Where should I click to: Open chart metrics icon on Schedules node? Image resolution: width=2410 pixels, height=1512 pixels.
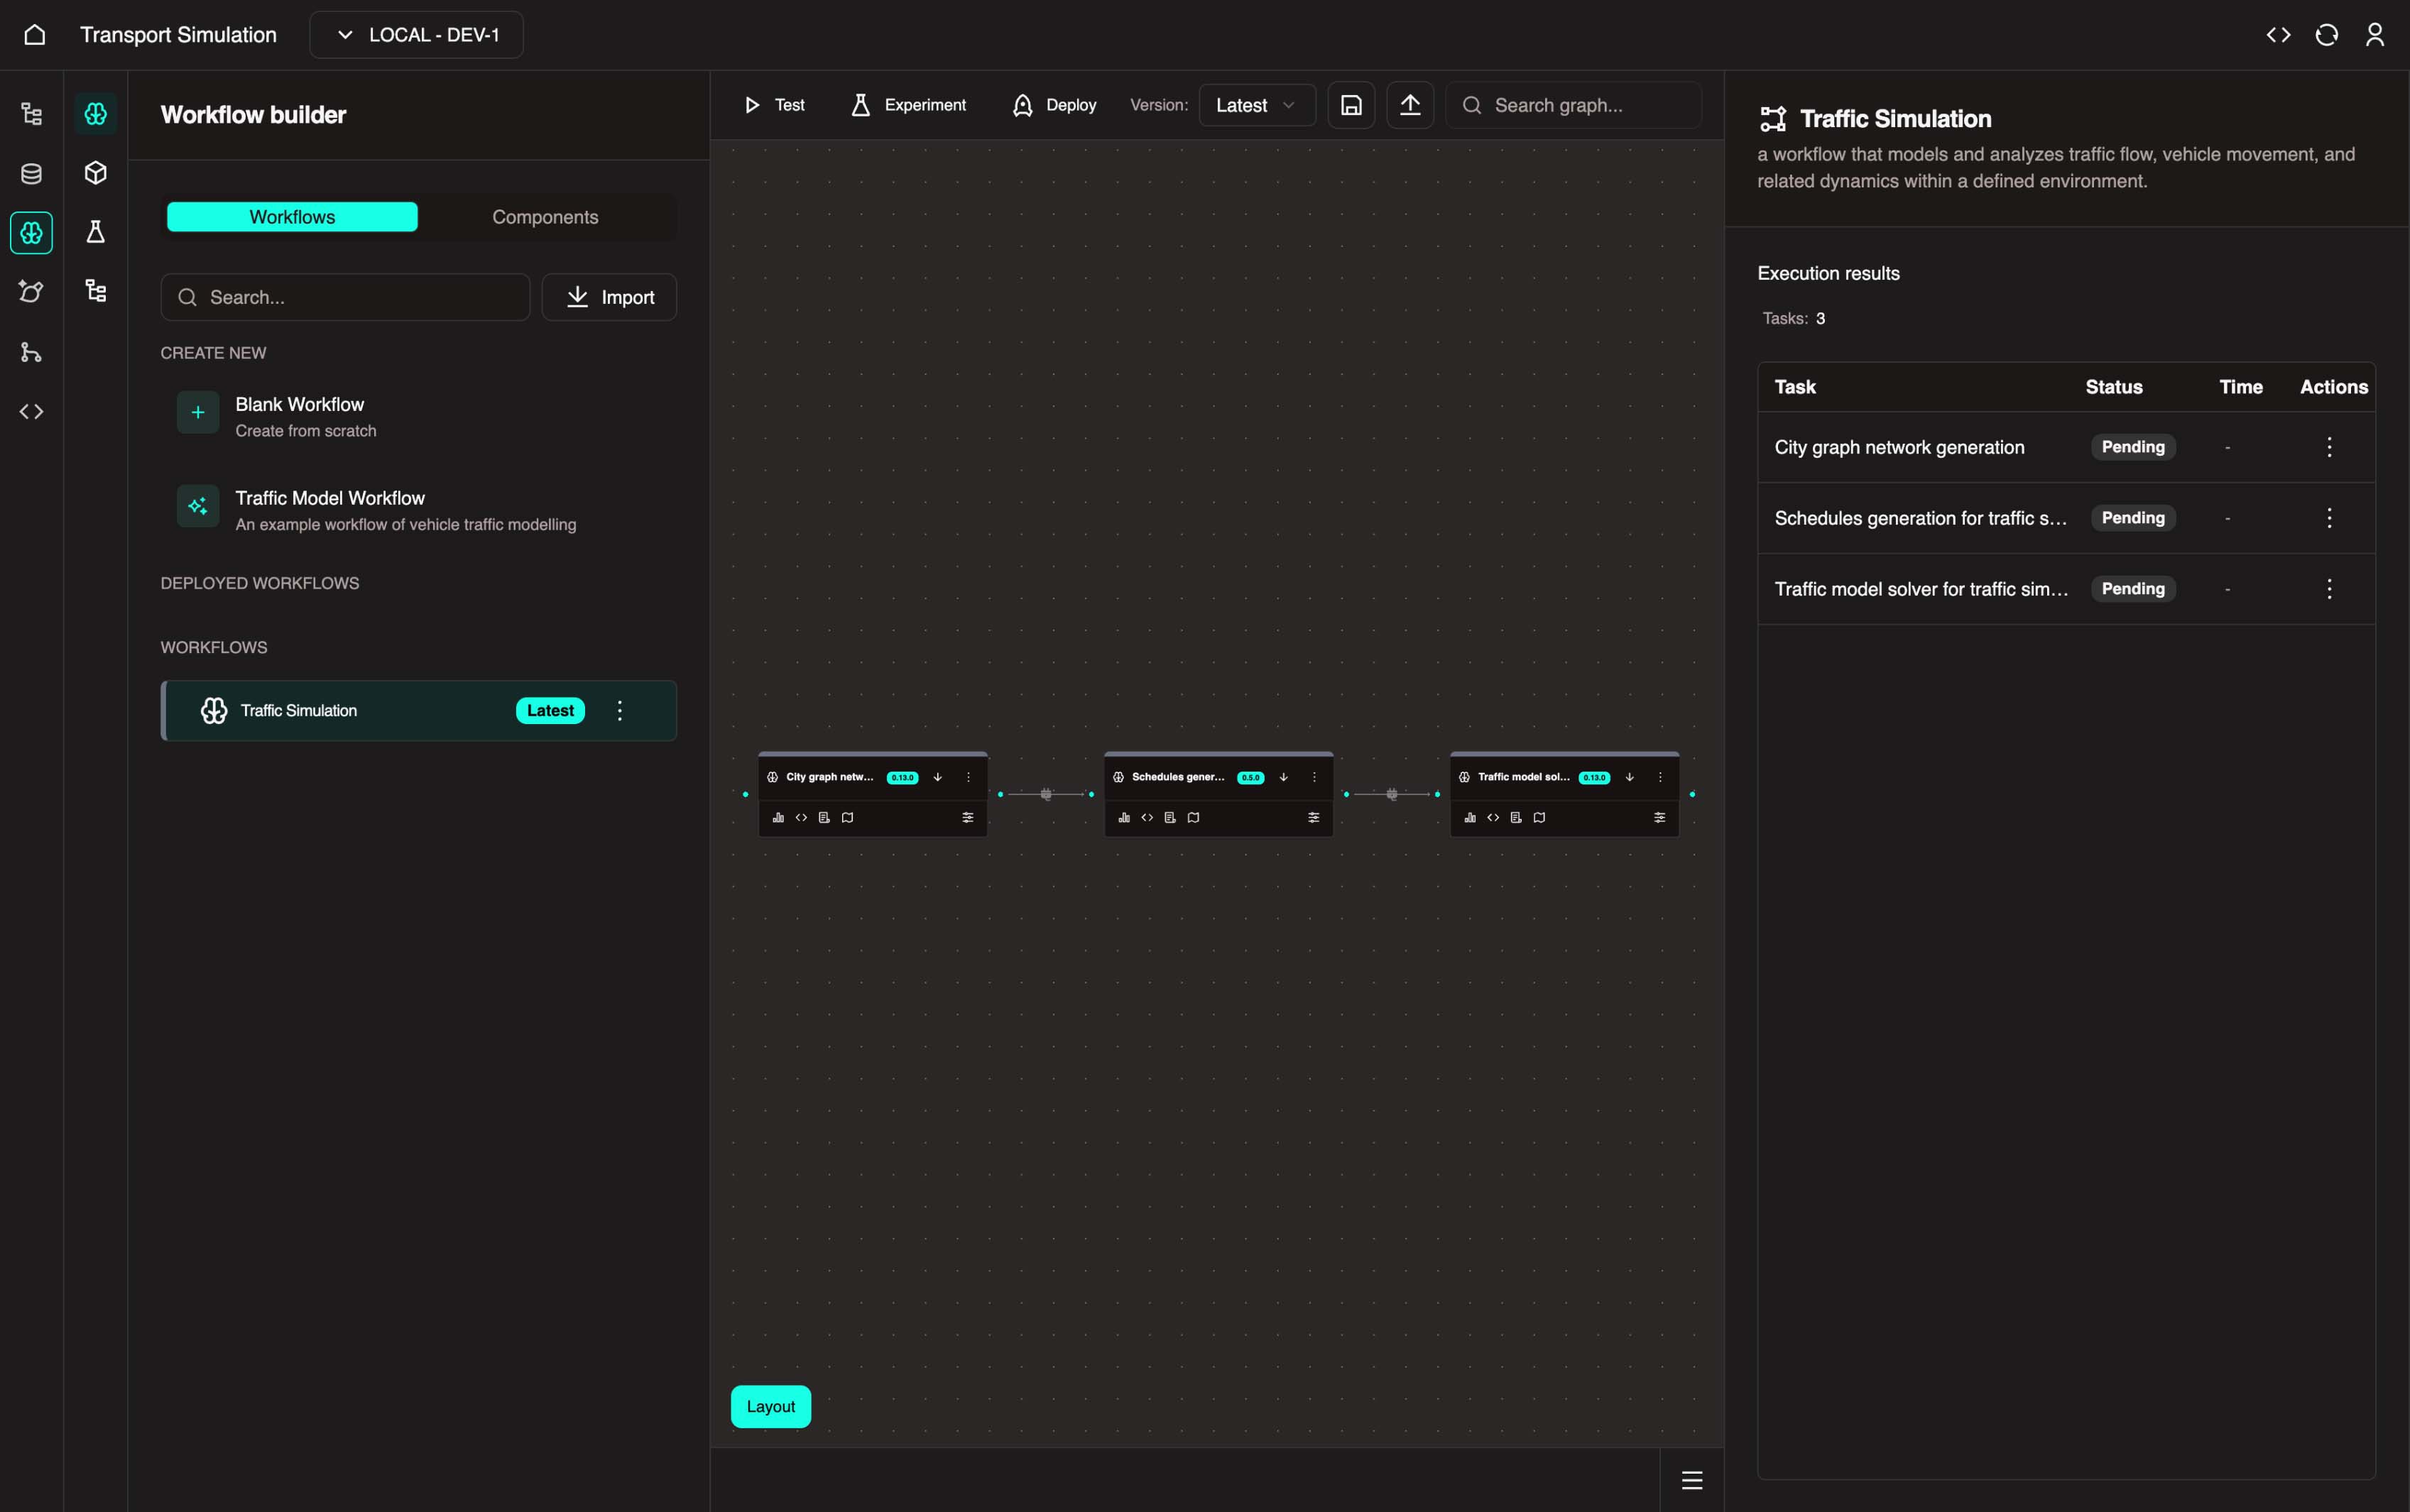point(1124,818)
